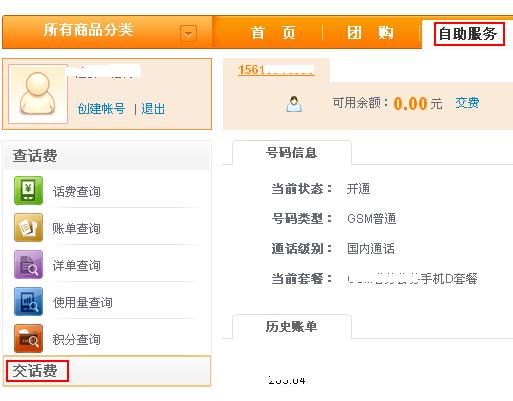Click the 退出 logout link

pyautogui.click(x=153, y=109)
